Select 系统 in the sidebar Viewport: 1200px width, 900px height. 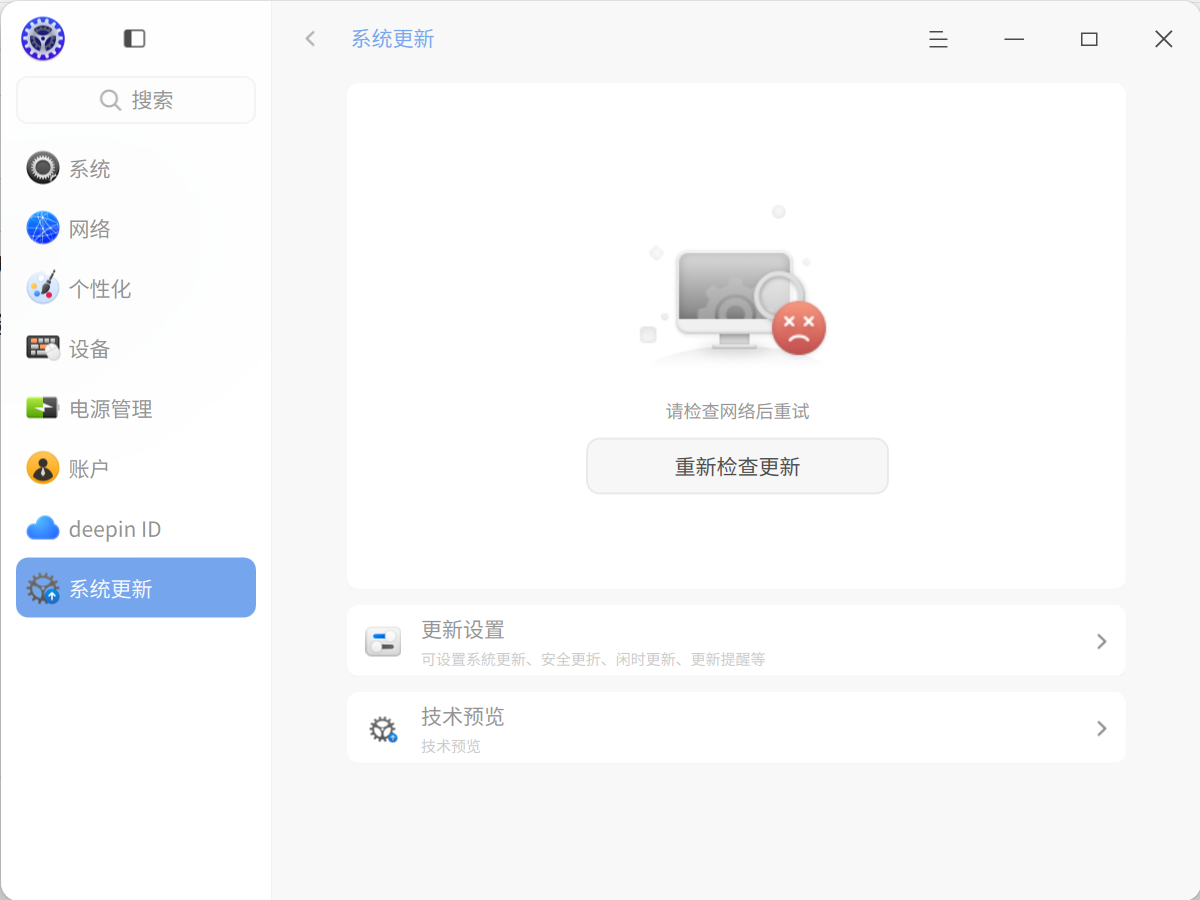point(136,168)
